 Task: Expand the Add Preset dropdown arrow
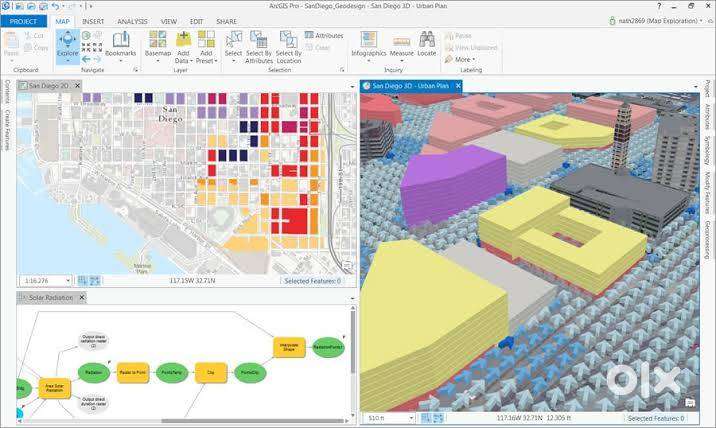click(215, 61)
